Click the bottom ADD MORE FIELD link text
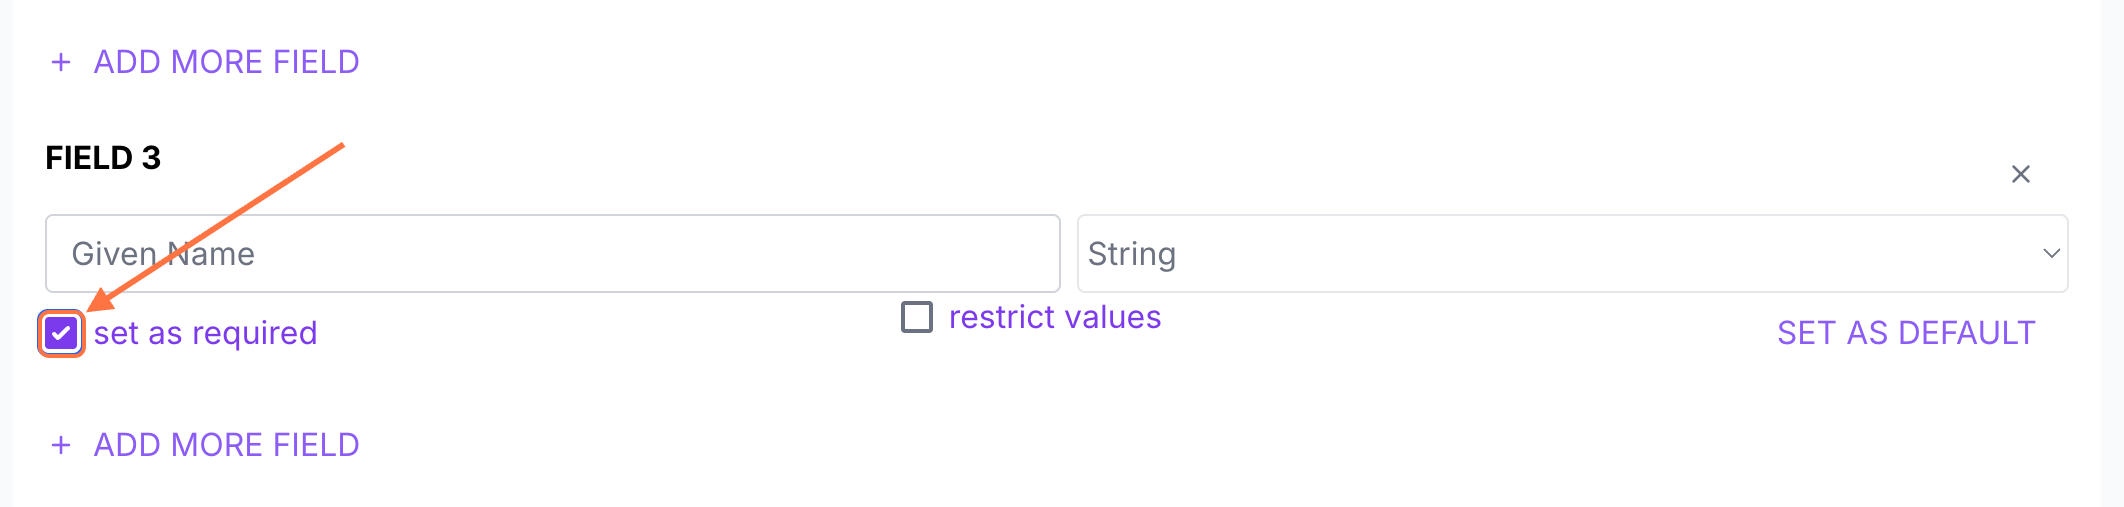This screenshot has width=2124, height=507. [226, 445]
